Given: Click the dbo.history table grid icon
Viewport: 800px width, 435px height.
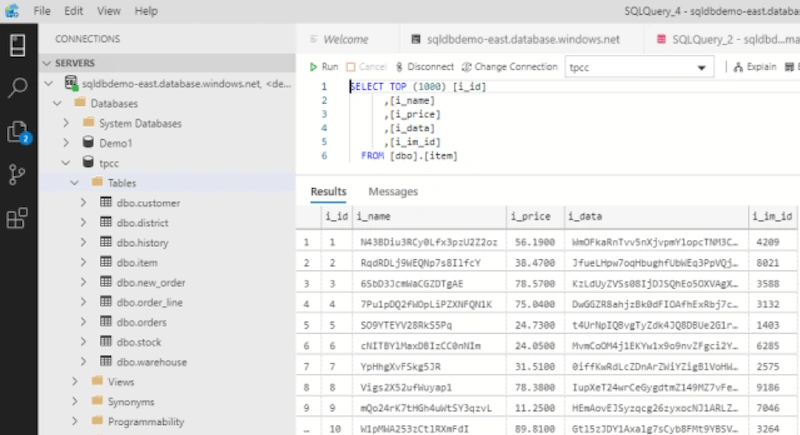Looking at the screenshot, I should (106, 242).
